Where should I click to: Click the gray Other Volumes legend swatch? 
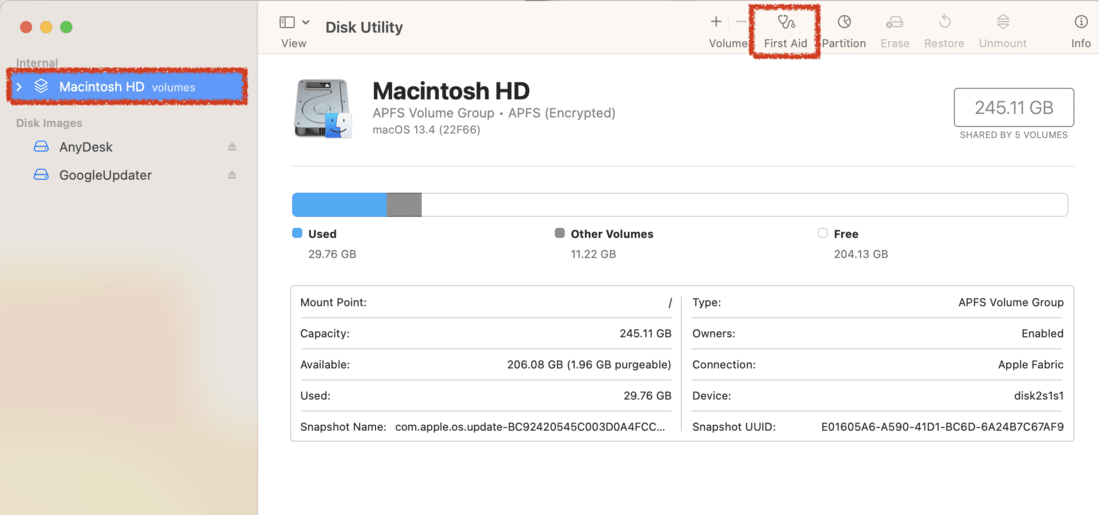pyautogui.click(x=559, y=233)
